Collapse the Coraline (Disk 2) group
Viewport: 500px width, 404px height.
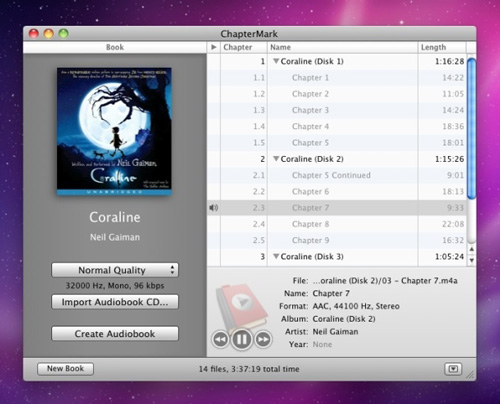point(276,159)
